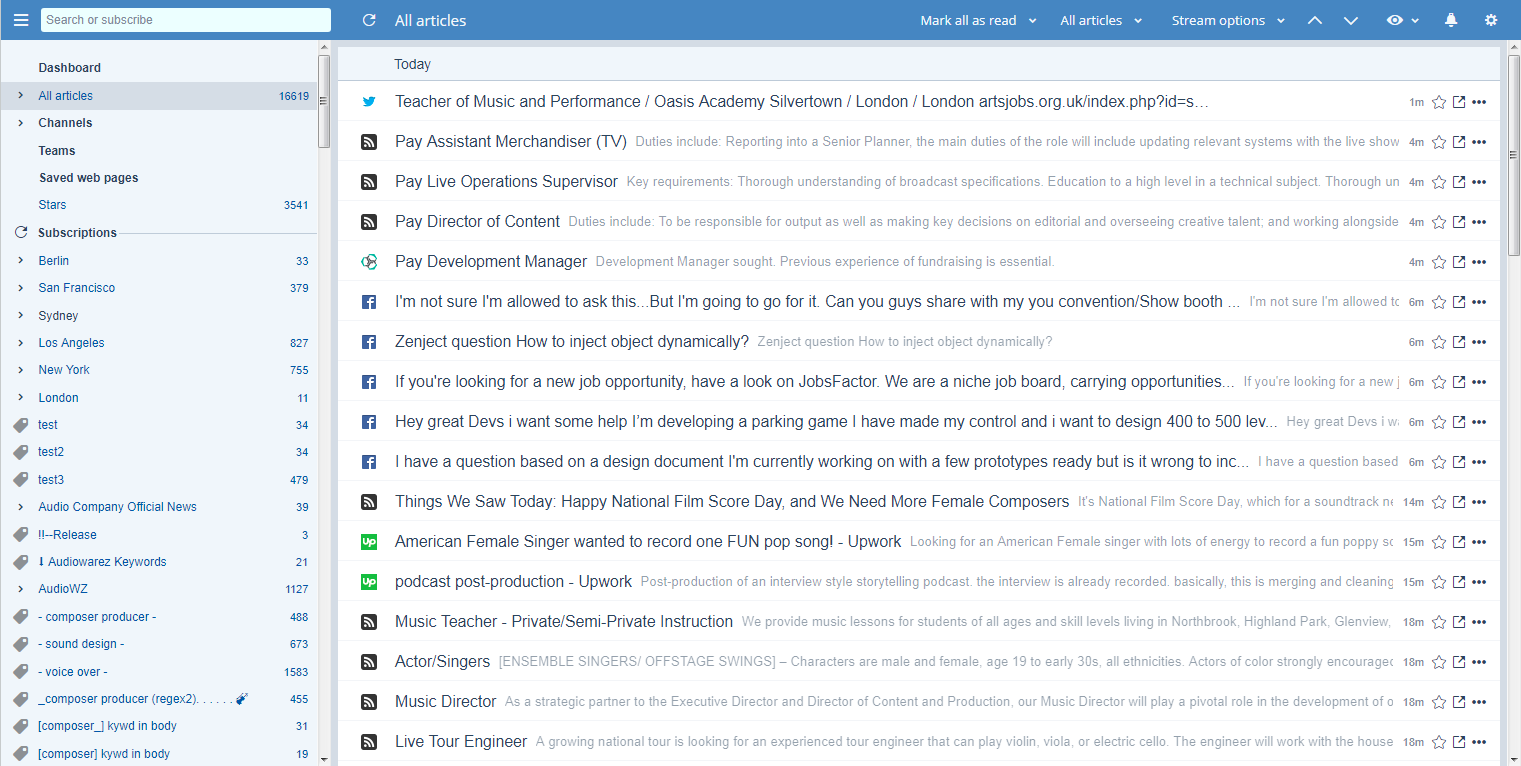Expand the New York folder
1521x766 pixels.
(21, 370)
